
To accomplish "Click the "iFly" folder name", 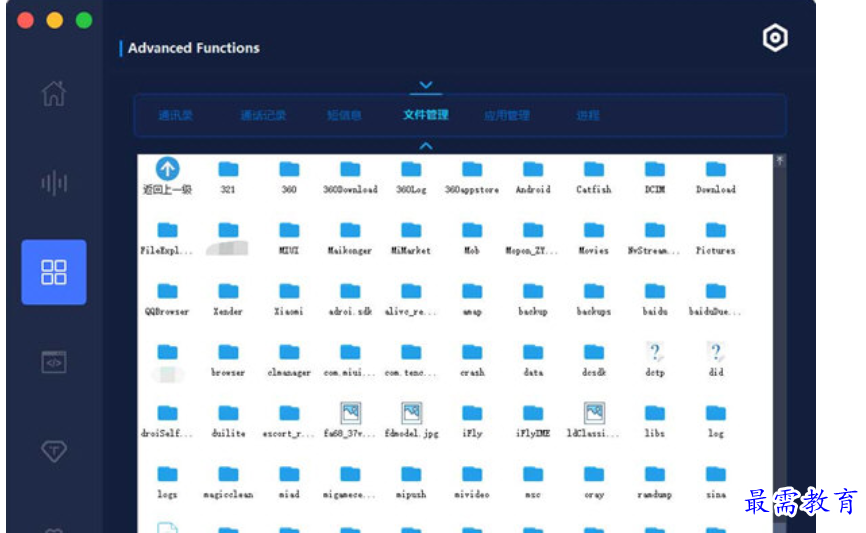I will tap(472, 434).
